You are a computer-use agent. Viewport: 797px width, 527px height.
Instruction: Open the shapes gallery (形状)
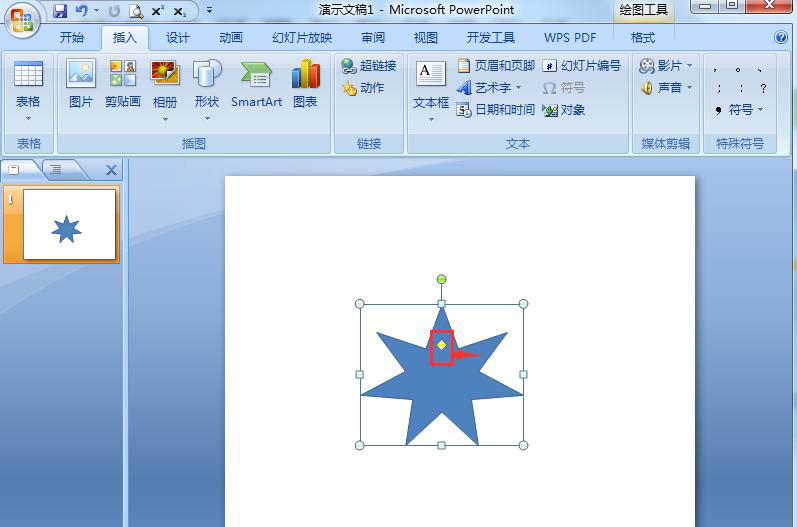coord(207,84)
